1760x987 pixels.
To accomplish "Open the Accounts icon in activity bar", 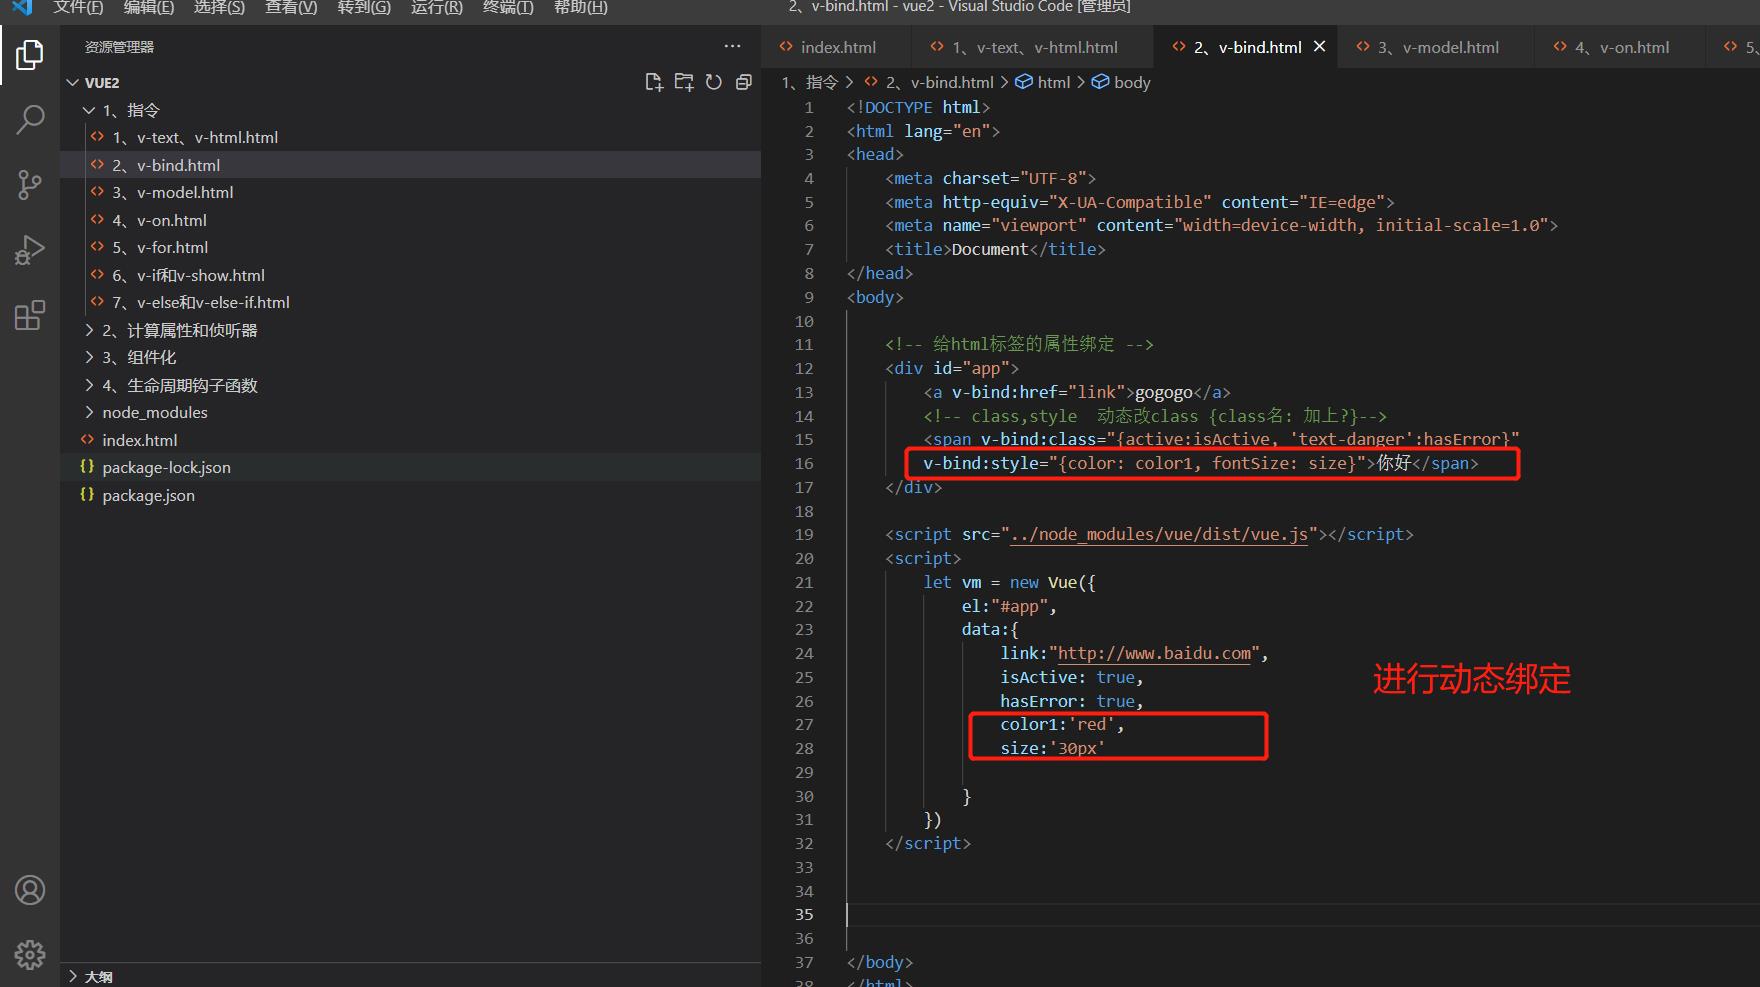I will [x=30, y=890].
